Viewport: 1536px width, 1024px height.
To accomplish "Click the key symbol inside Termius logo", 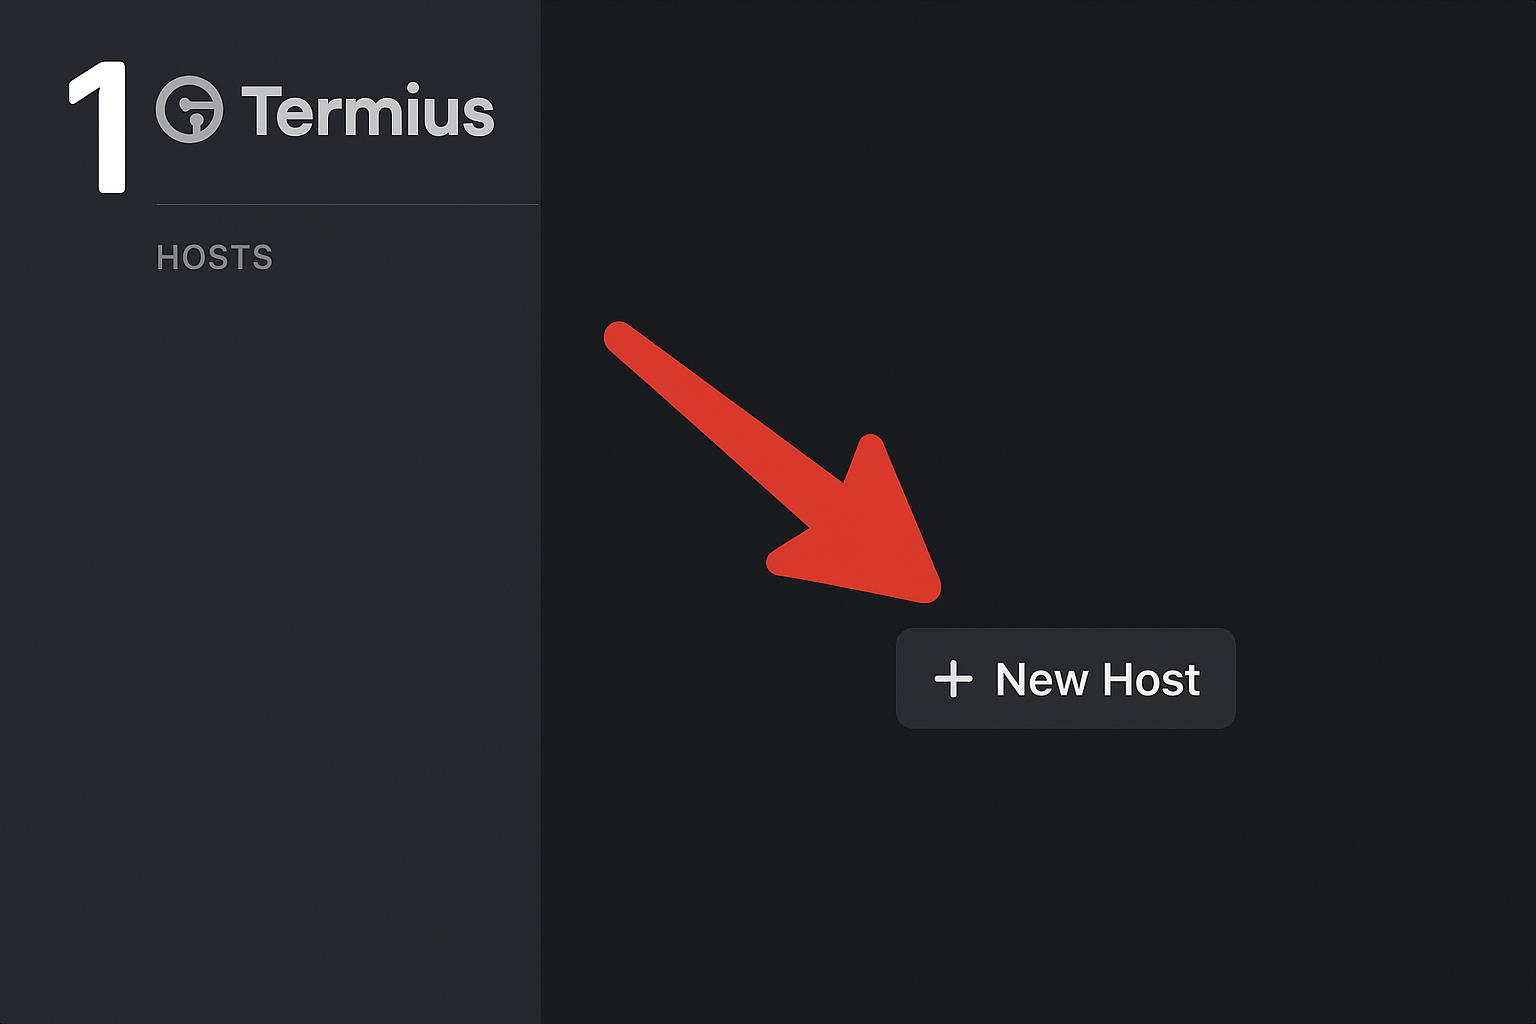I will pos(193,113).
